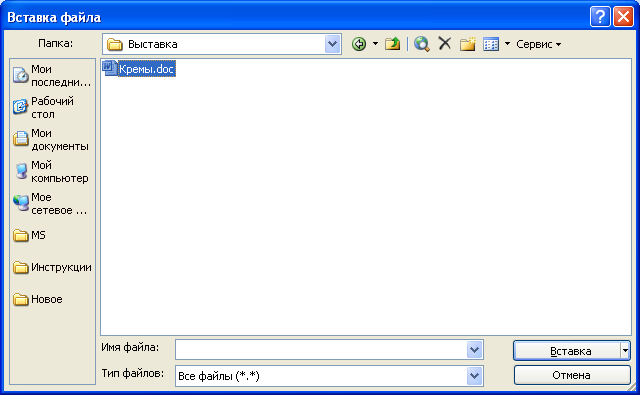Image resolution: width=640 pixels, height=395 pixels.
Task: Open Мои последние документы in the places bar
Action: [52, 75]
